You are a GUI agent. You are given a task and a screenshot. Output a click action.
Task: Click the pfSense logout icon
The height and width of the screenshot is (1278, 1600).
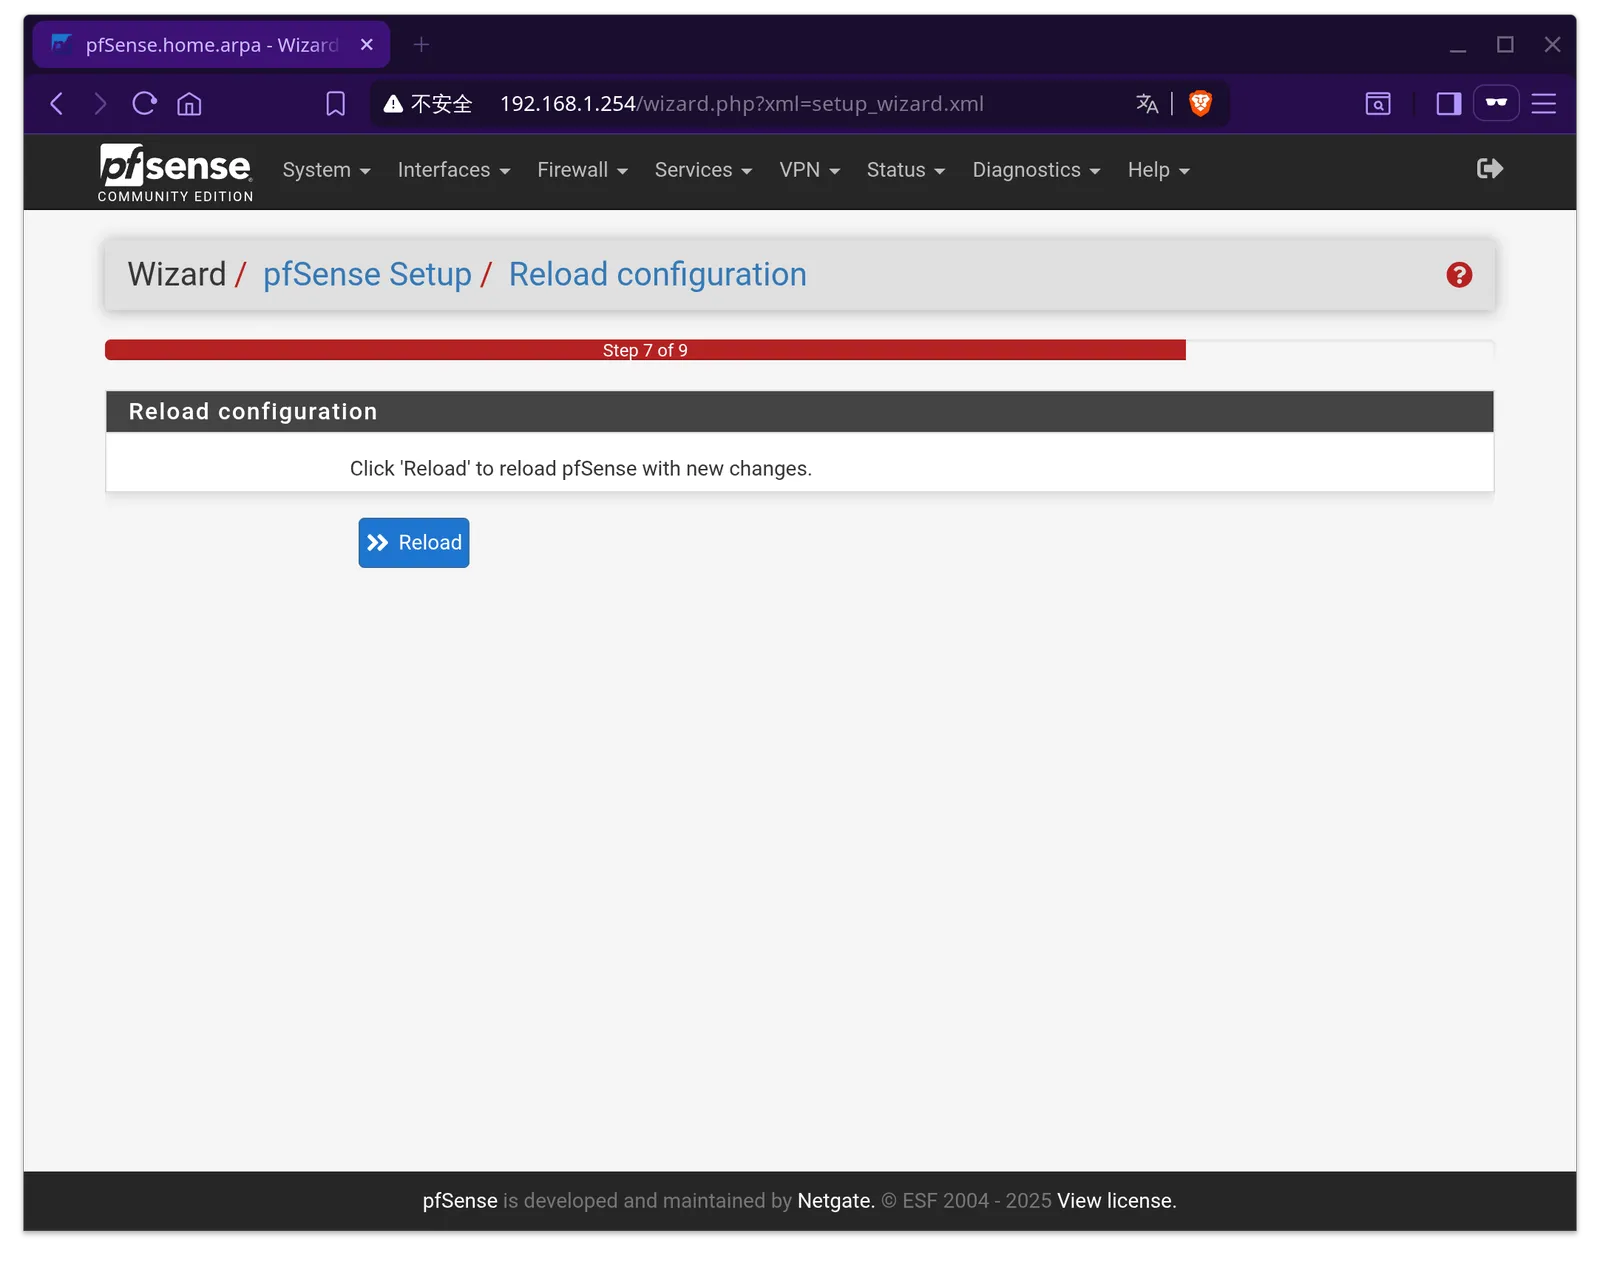1490,169
